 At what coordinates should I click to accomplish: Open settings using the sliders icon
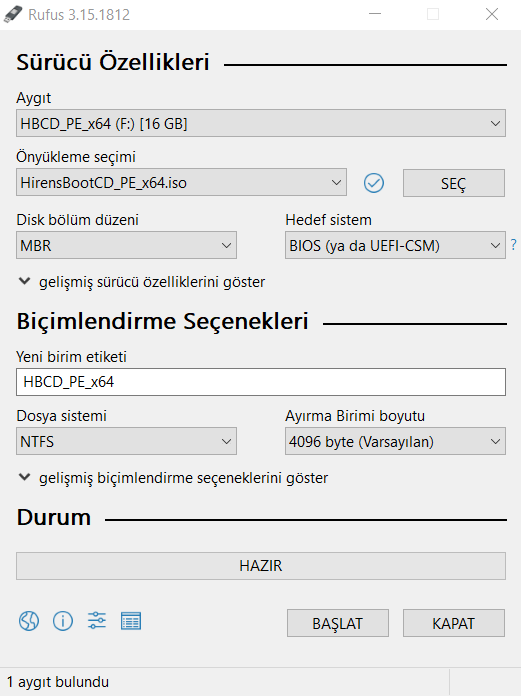(97, 621)
